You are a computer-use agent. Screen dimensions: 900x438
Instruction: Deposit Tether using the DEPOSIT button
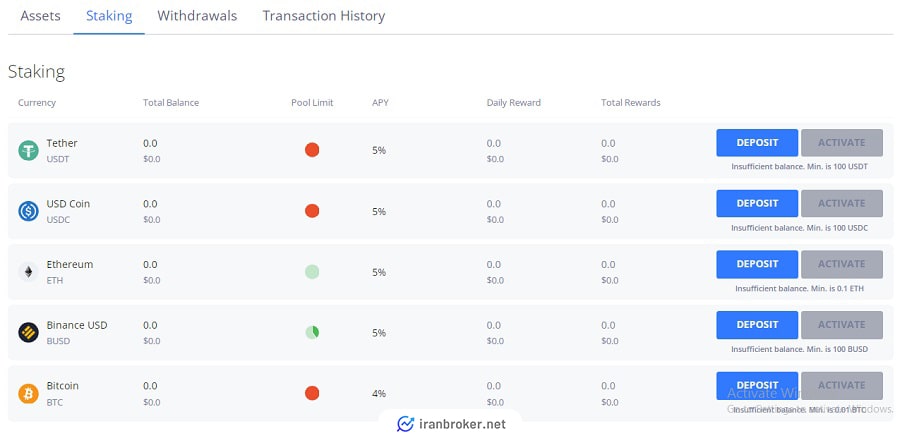tap(757, 143)
